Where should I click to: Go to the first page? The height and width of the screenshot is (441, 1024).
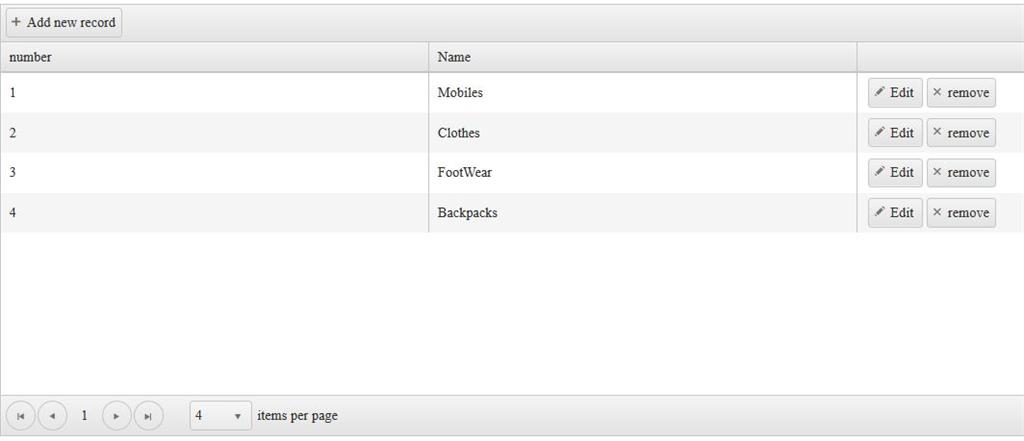[x=21, y=416]
